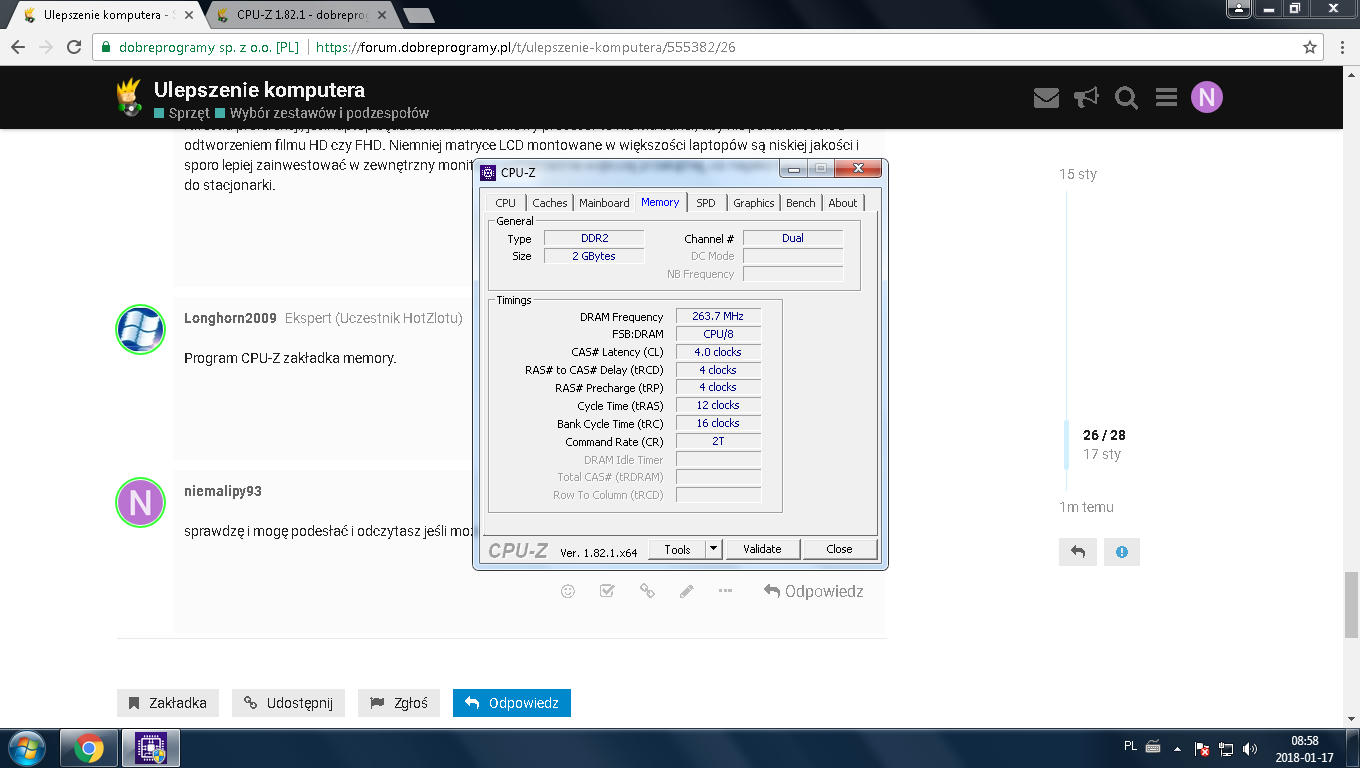The image size is (1360, 768).
Task: Open on-screen keyboard tray icon
Action: [x=1153, y=746]
